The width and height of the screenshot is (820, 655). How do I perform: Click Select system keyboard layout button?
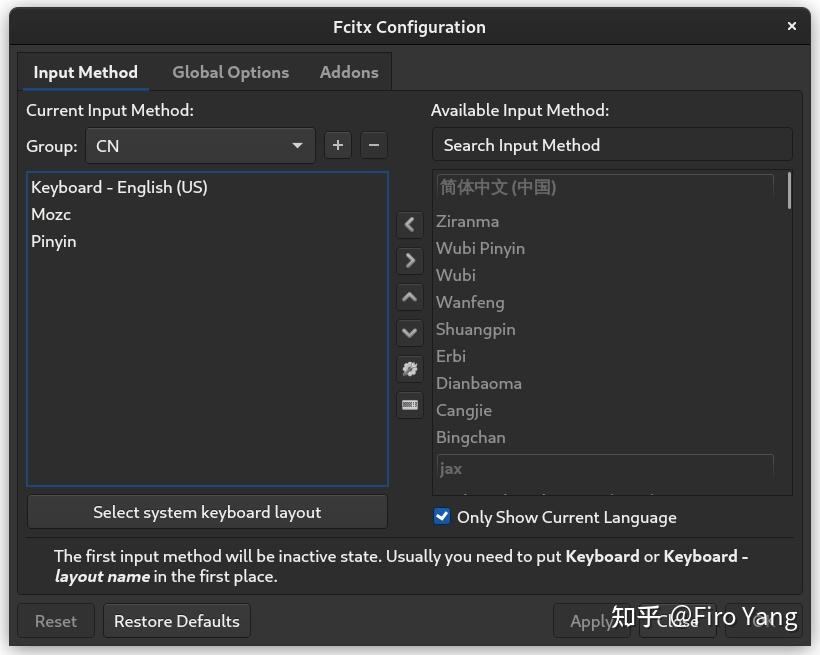coord(207,512)
